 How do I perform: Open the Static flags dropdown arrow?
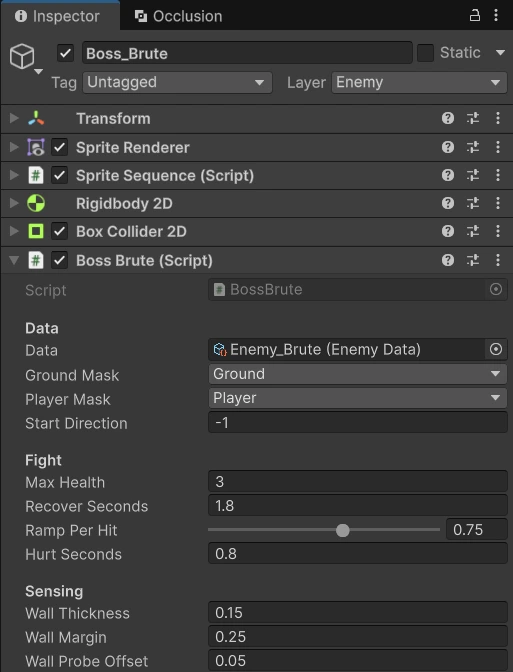(500, 53)
